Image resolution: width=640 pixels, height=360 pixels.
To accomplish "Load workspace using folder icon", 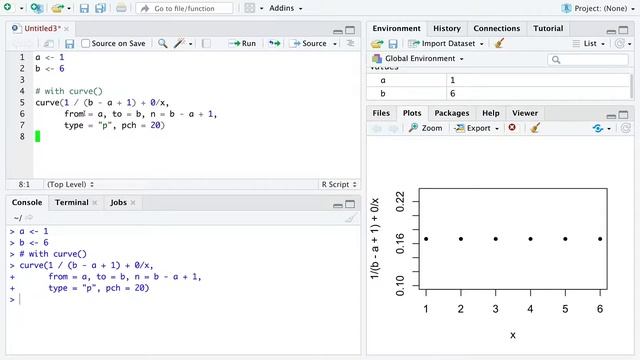I will click(x=377, y=44).
